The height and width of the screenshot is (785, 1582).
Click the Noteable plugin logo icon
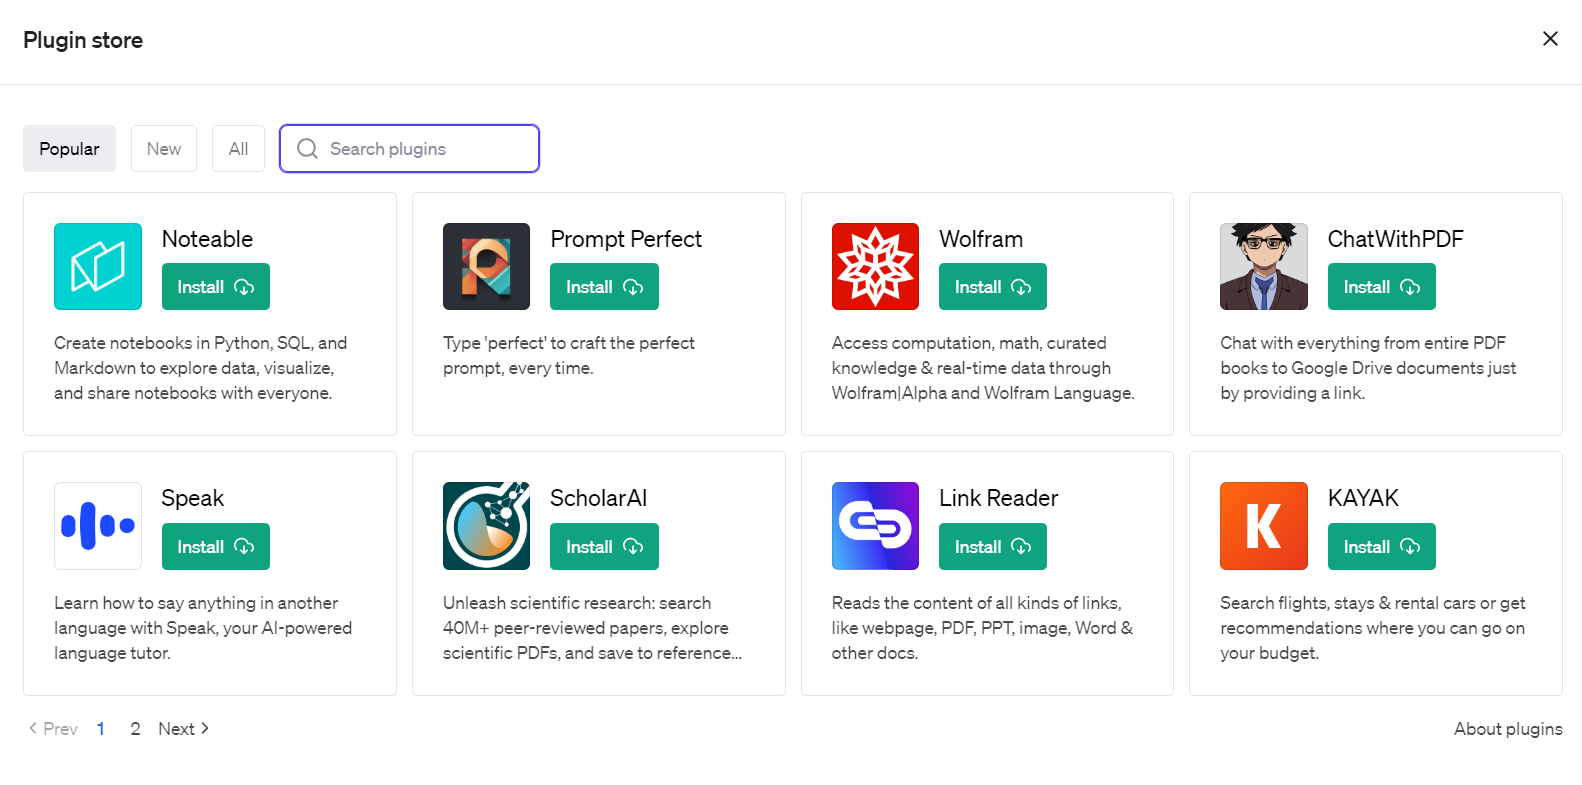tap(98, 266)
